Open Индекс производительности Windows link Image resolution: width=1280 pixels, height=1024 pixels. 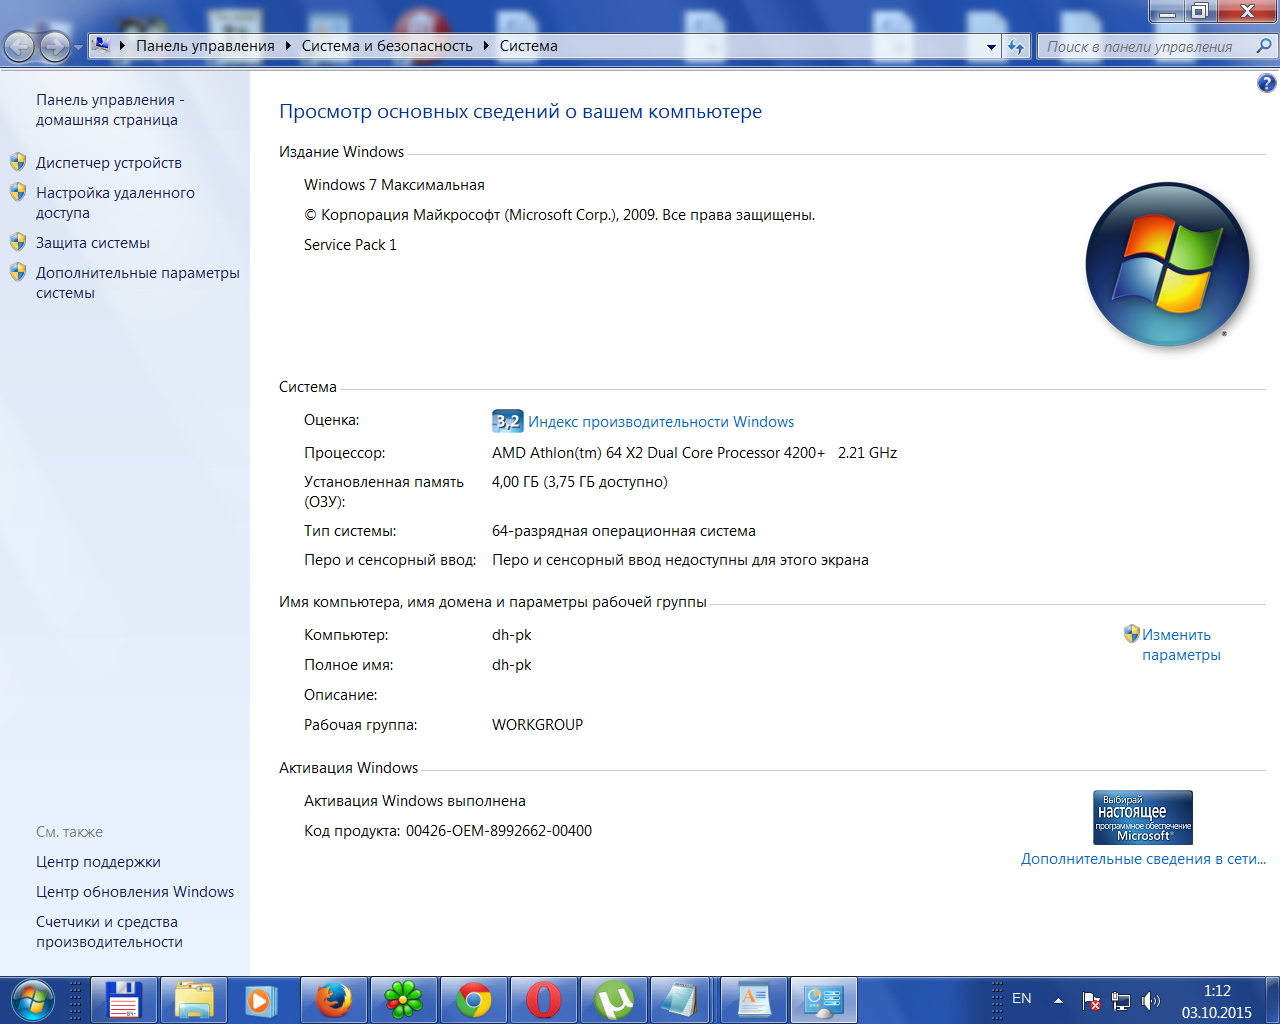(661, 422)
